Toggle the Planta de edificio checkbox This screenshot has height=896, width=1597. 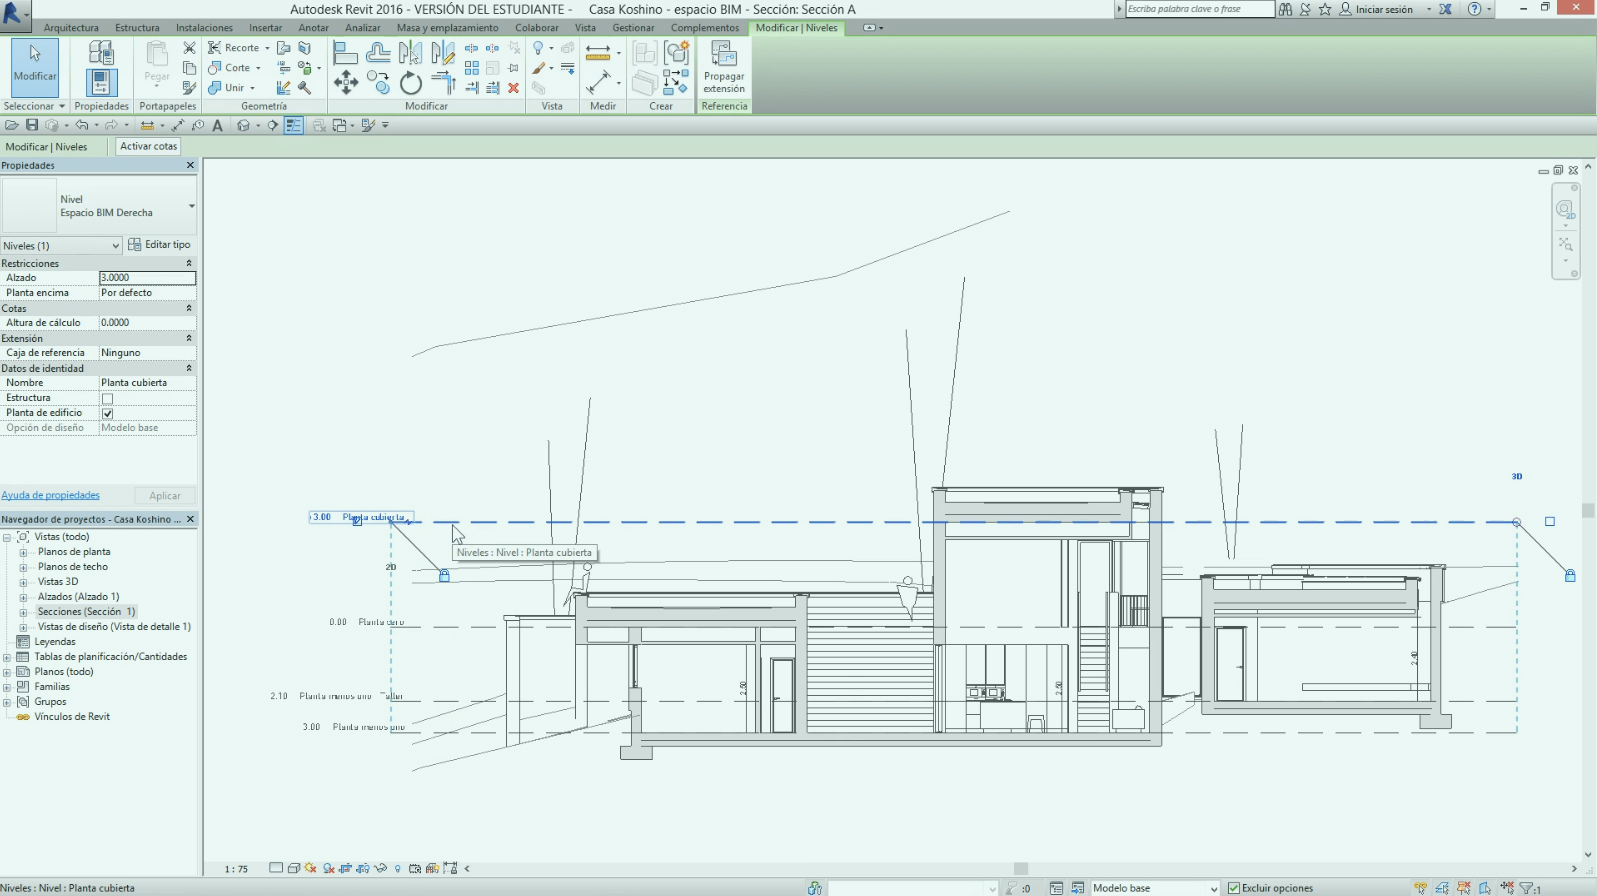108,413
